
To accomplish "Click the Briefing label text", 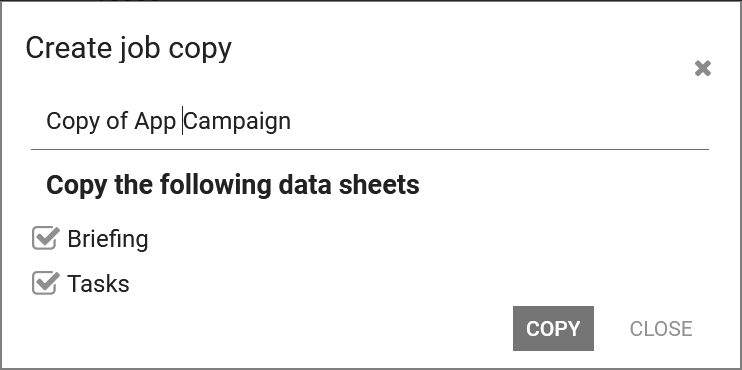I will click(108, 239).
